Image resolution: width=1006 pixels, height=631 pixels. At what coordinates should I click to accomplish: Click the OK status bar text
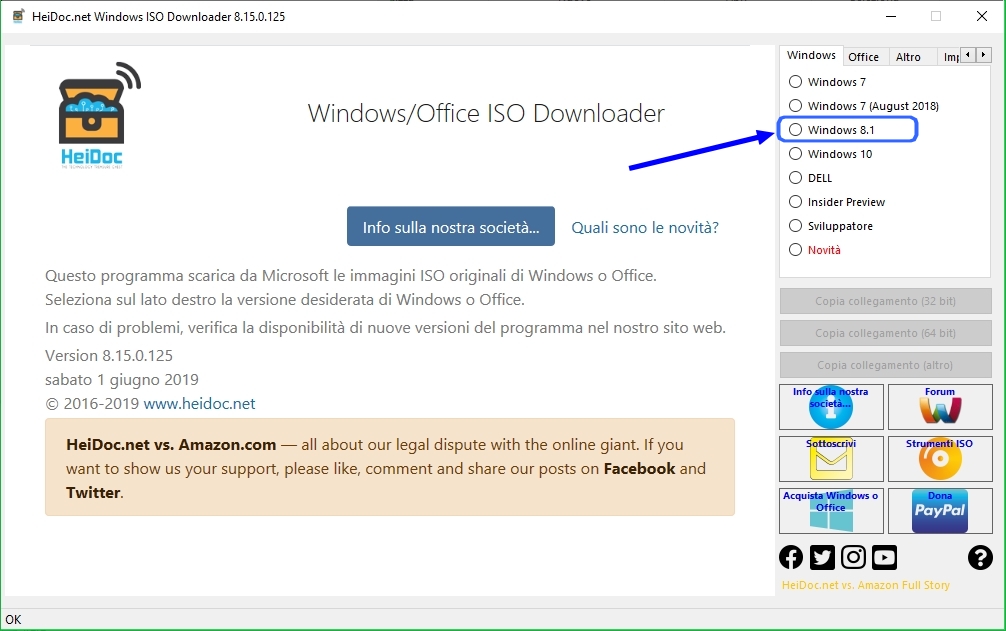pyautogui.click(x=13, y=619)
